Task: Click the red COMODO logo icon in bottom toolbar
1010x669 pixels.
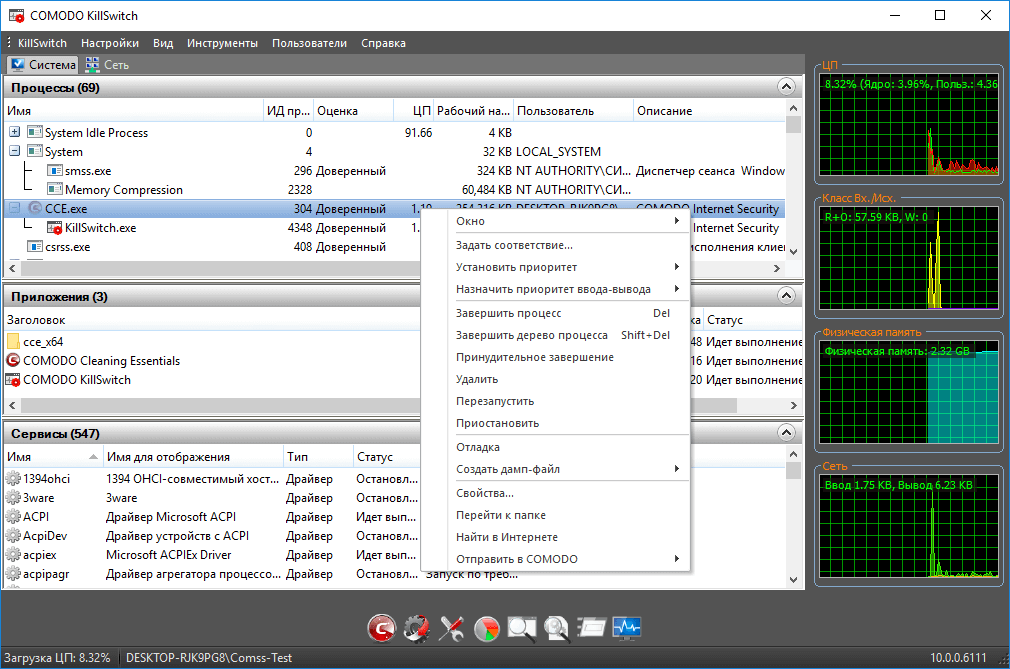Action: 381,628
